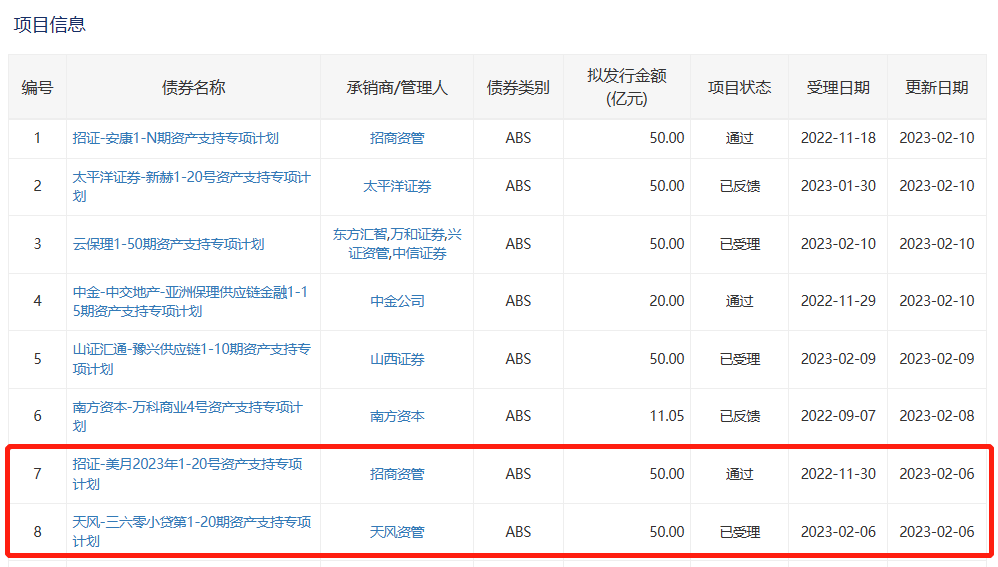
Task: Open bond link 云保理1-50期资产支持专项计划
Action: coord(169,244)
